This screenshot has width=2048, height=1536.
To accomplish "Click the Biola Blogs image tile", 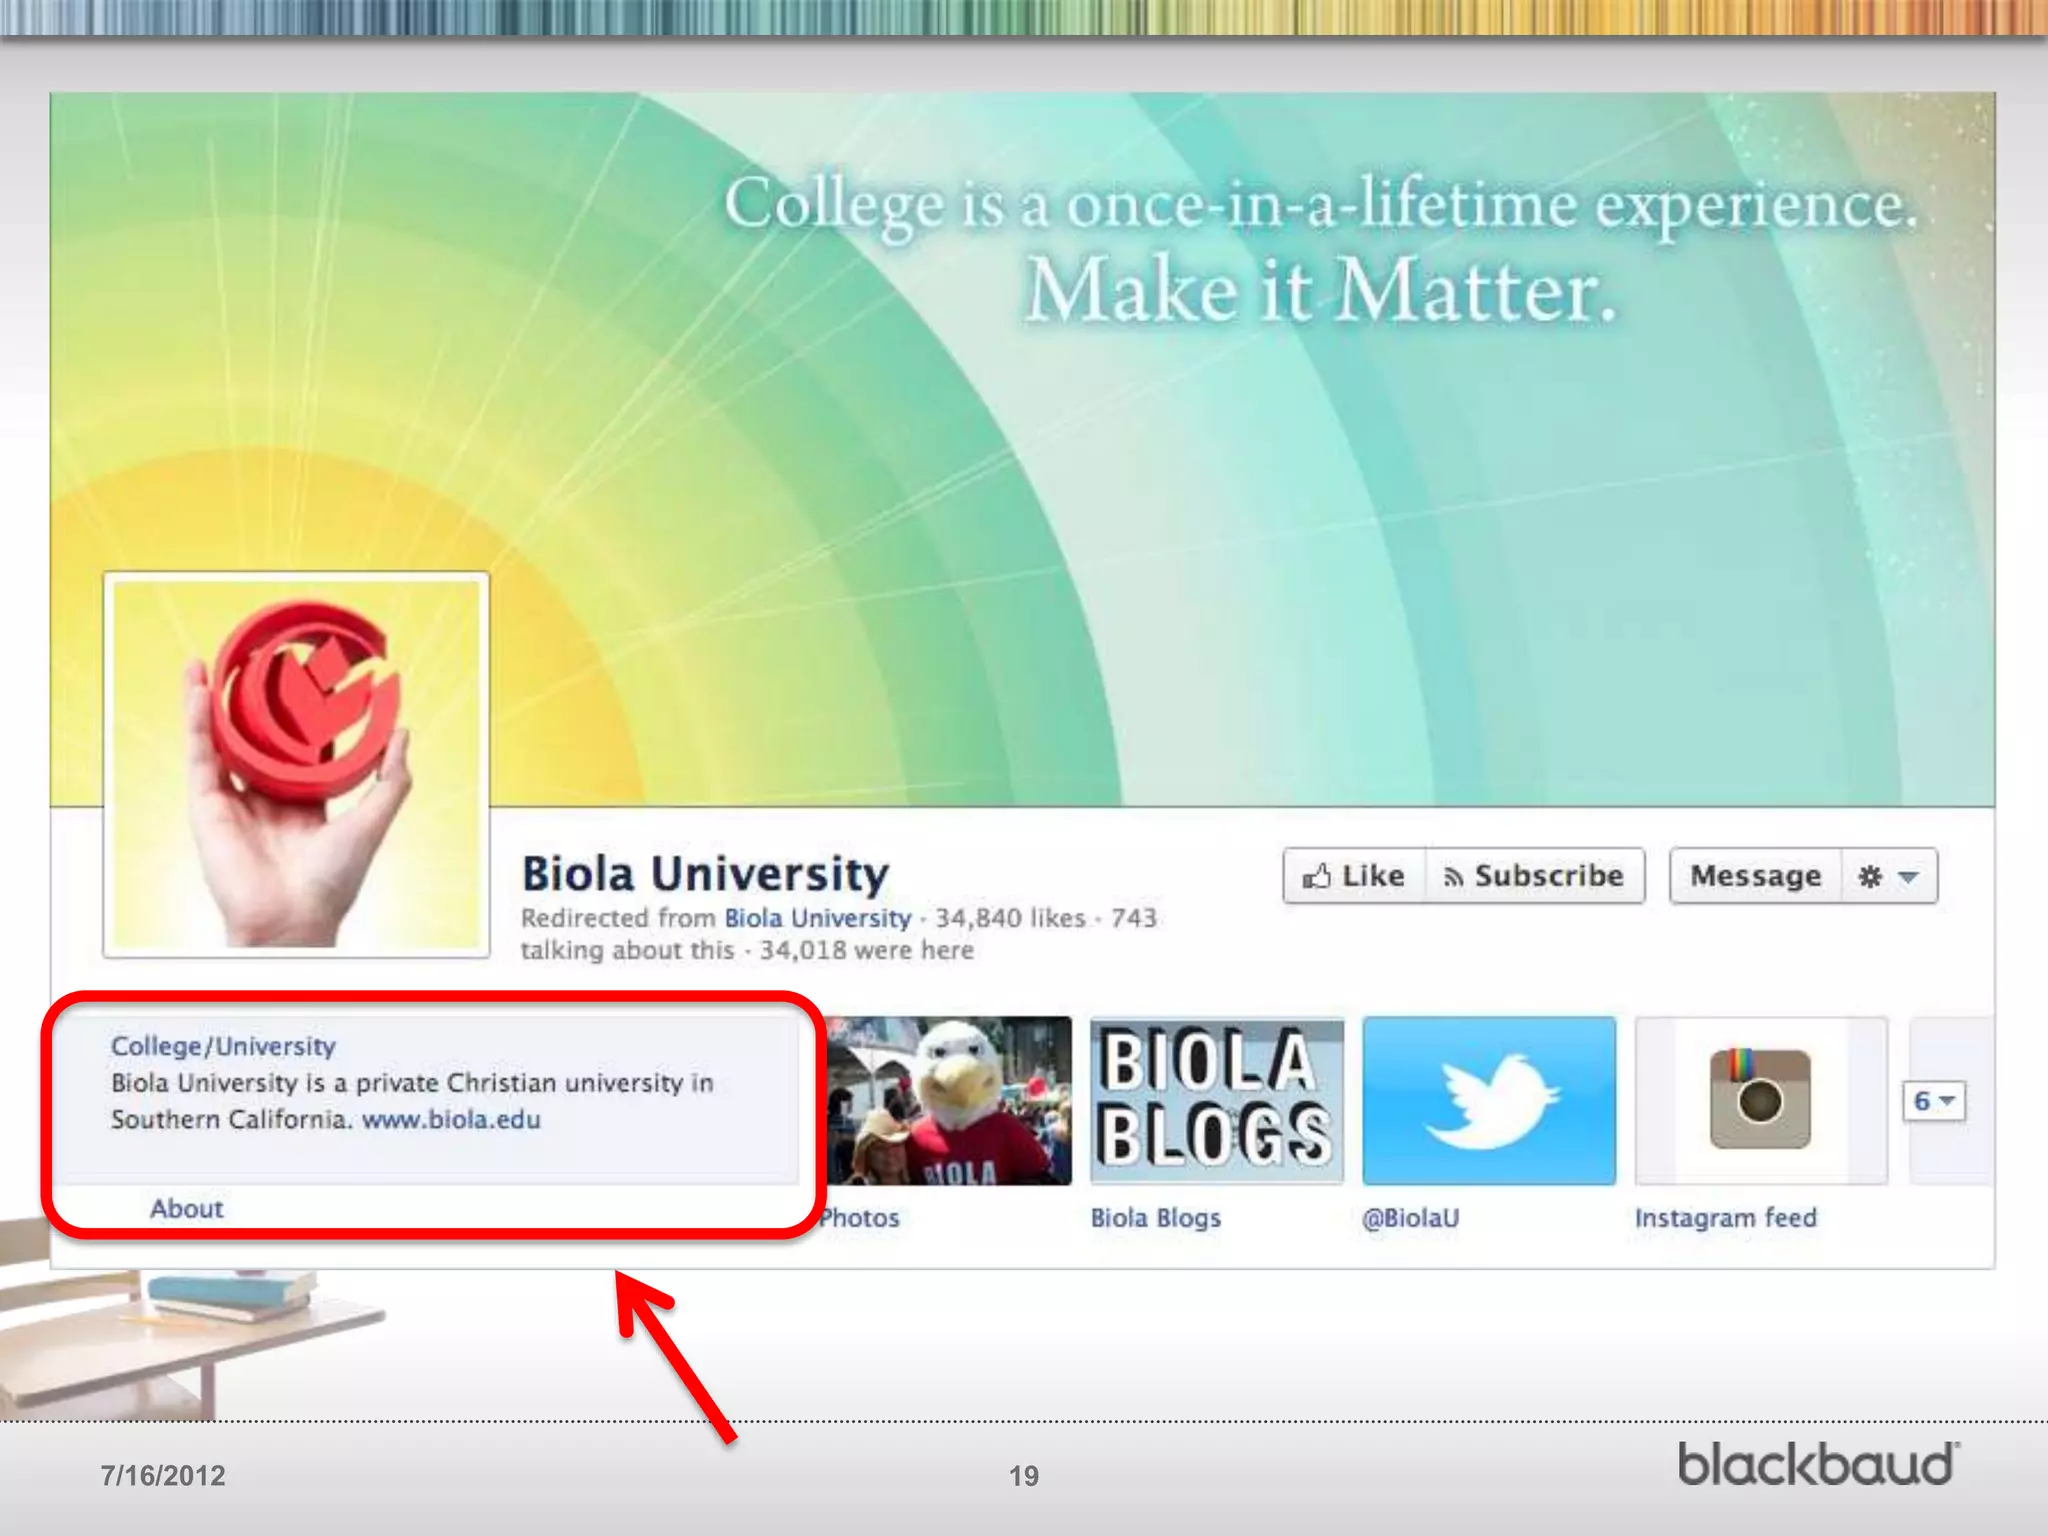I will (1216, 1100).
